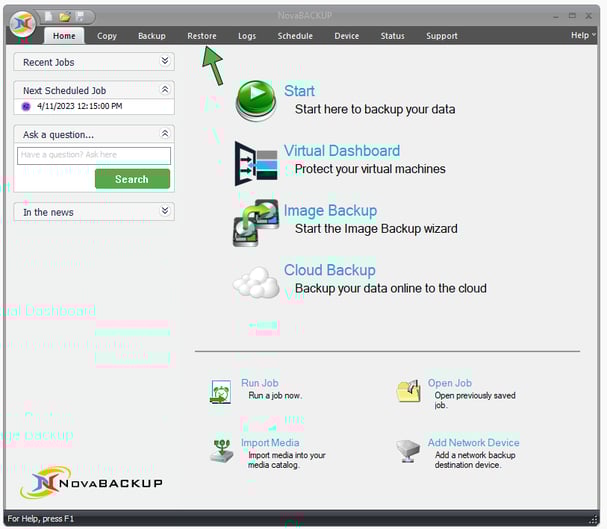The height and width of the screenshot is (529, 607).
Task: Switch to the Backup tab
Action: (152, 36)
